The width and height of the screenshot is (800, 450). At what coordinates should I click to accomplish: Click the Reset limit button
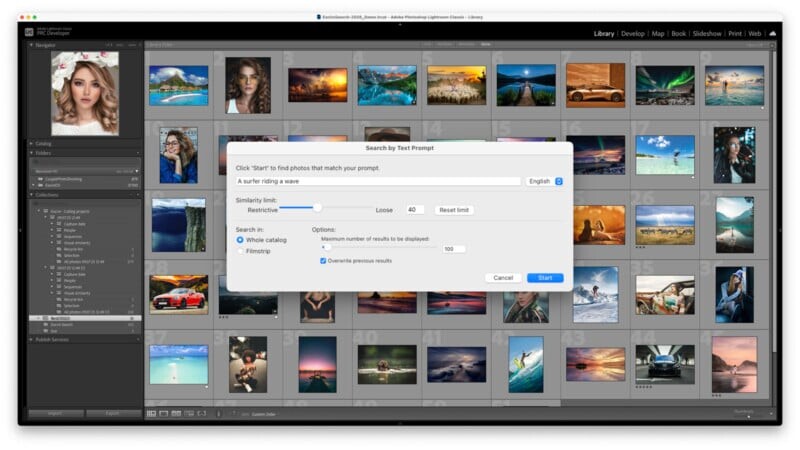point(453,210)
